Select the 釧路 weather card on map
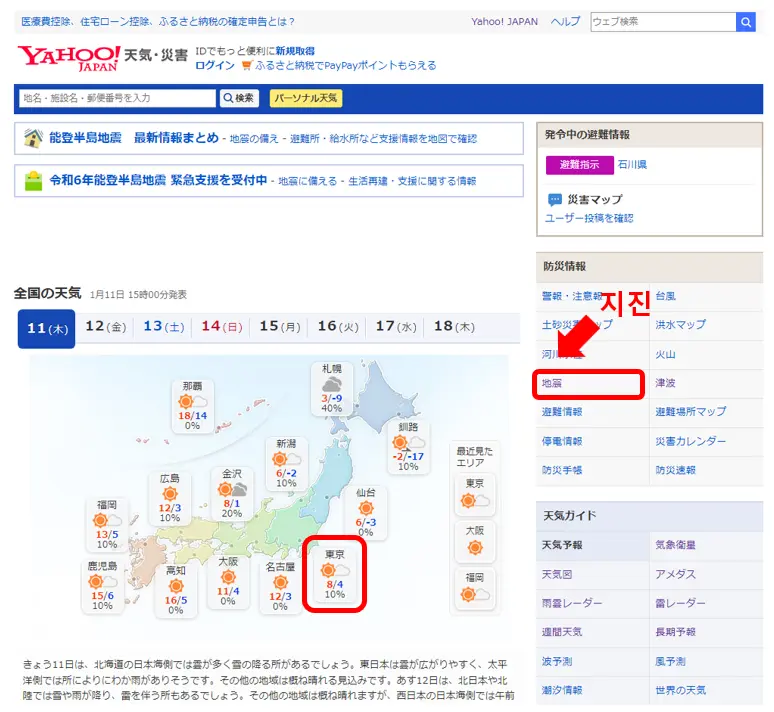The height and width of the screenshot is (712, 774). pyautogui.click(x=408, y=446)
